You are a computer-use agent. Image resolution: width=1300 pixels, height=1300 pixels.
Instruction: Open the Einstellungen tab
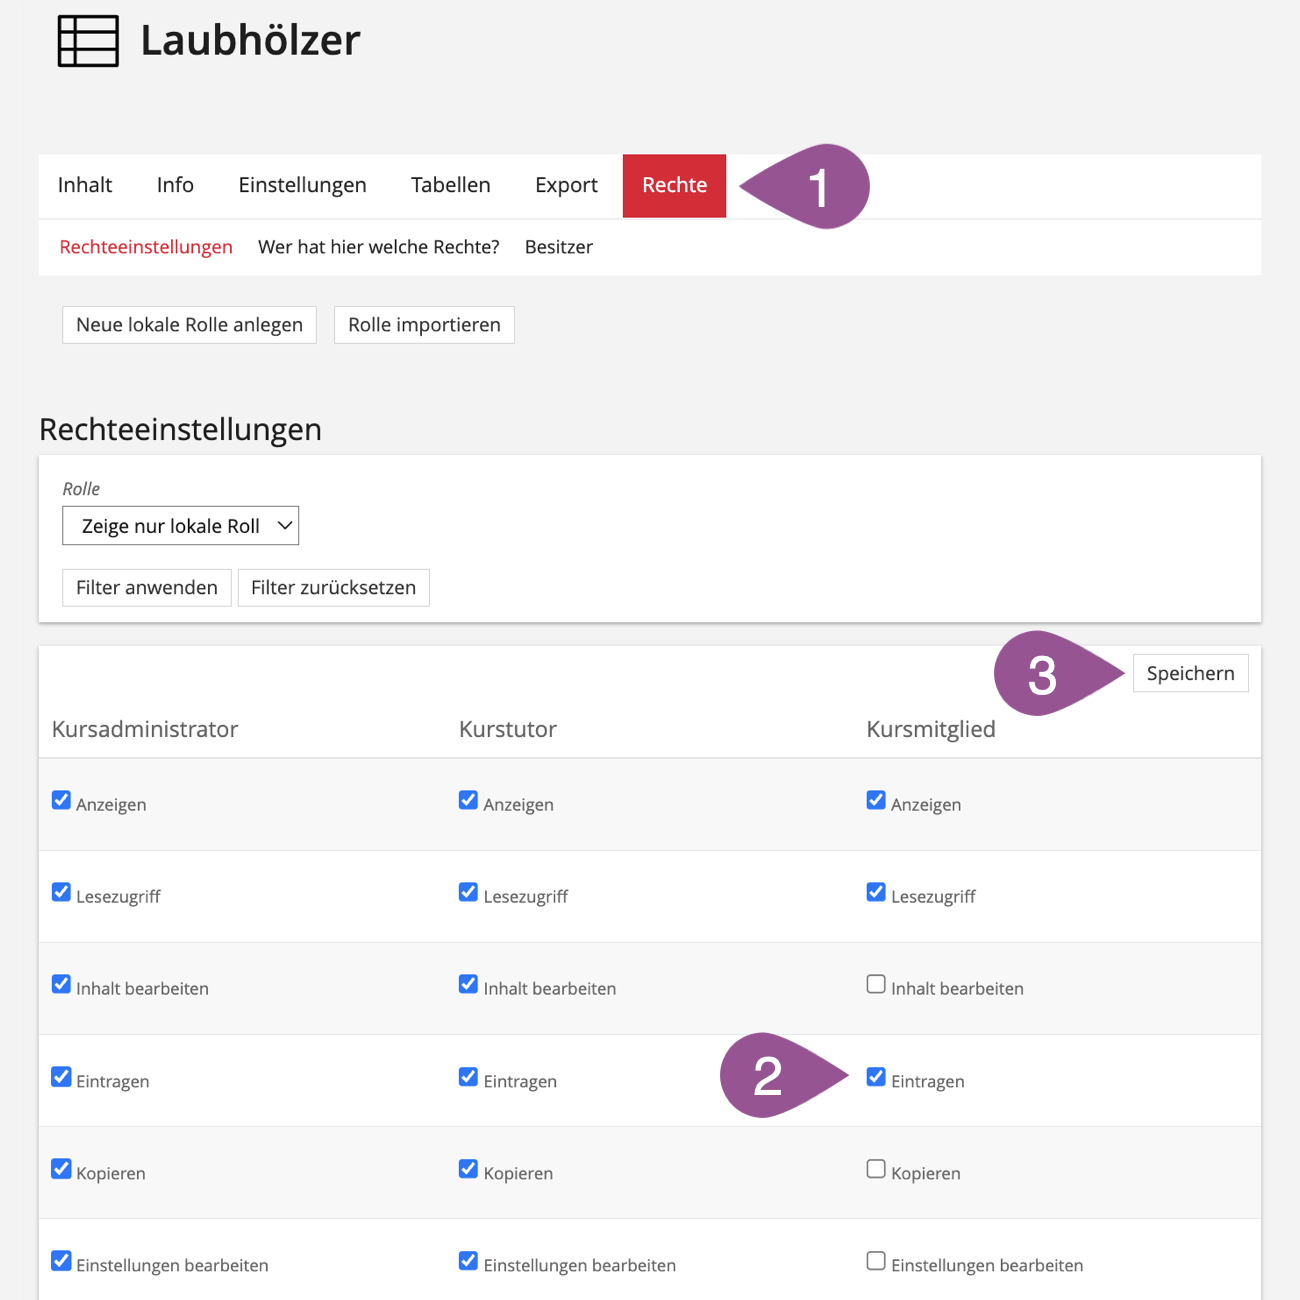(x=302, y=186)
